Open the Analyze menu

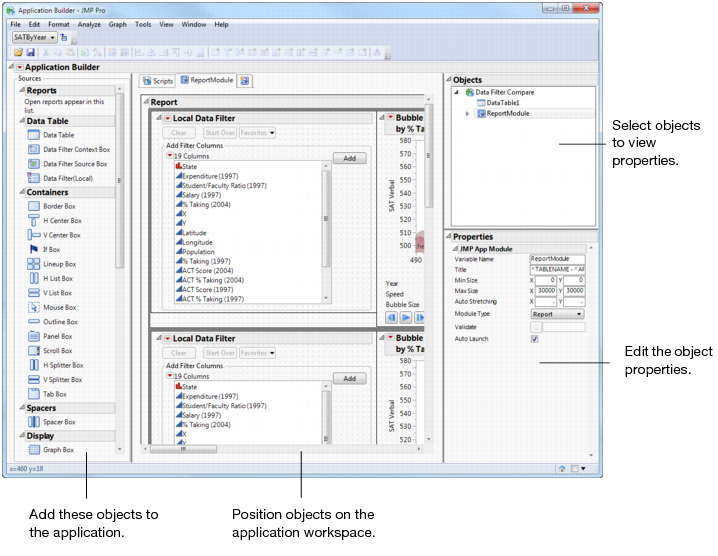[88, 24]
